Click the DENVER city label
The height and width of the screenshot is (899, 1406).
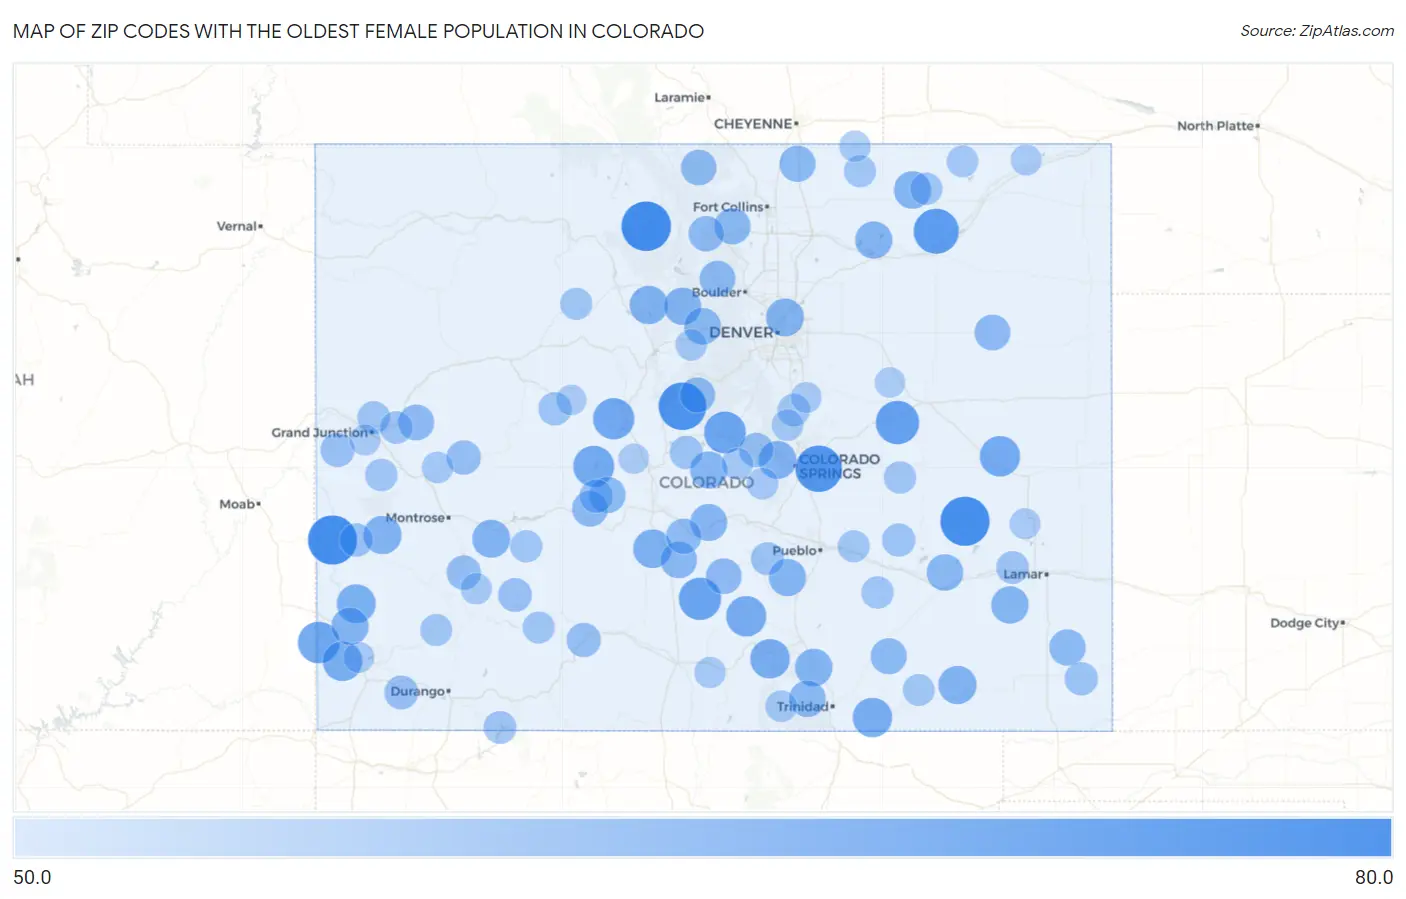743,332
